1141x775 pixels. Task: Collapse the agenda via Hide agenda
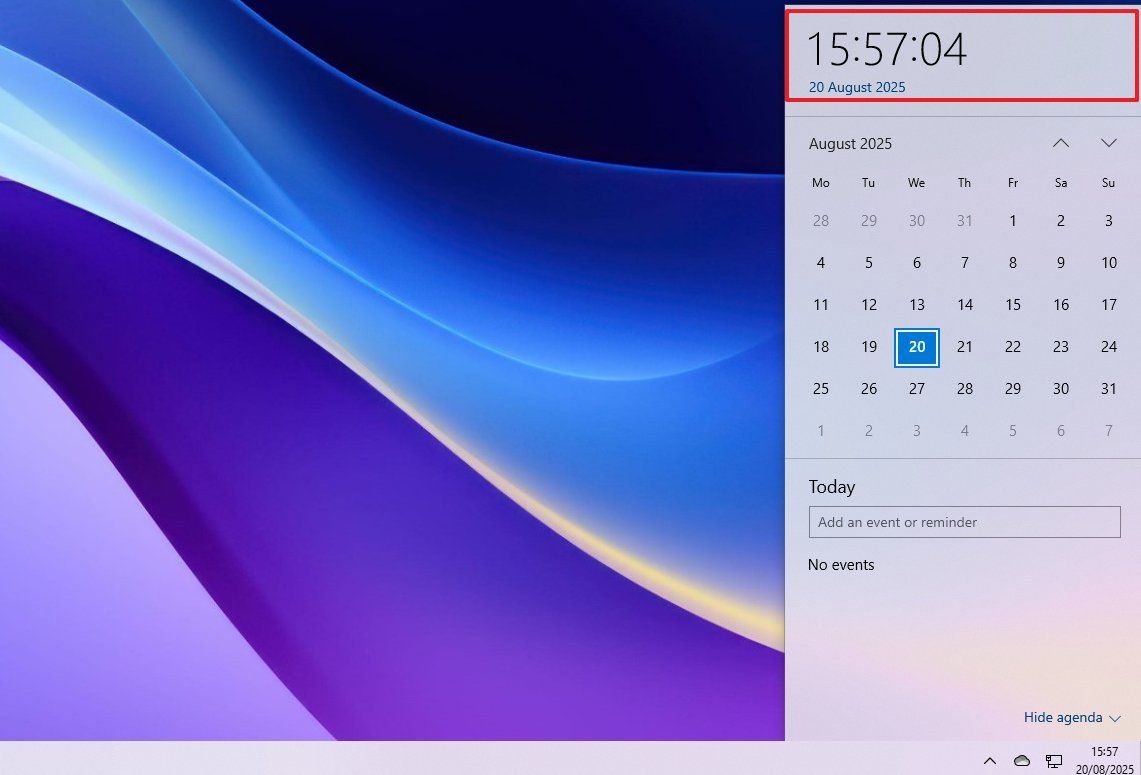(x=1063, y=717)
